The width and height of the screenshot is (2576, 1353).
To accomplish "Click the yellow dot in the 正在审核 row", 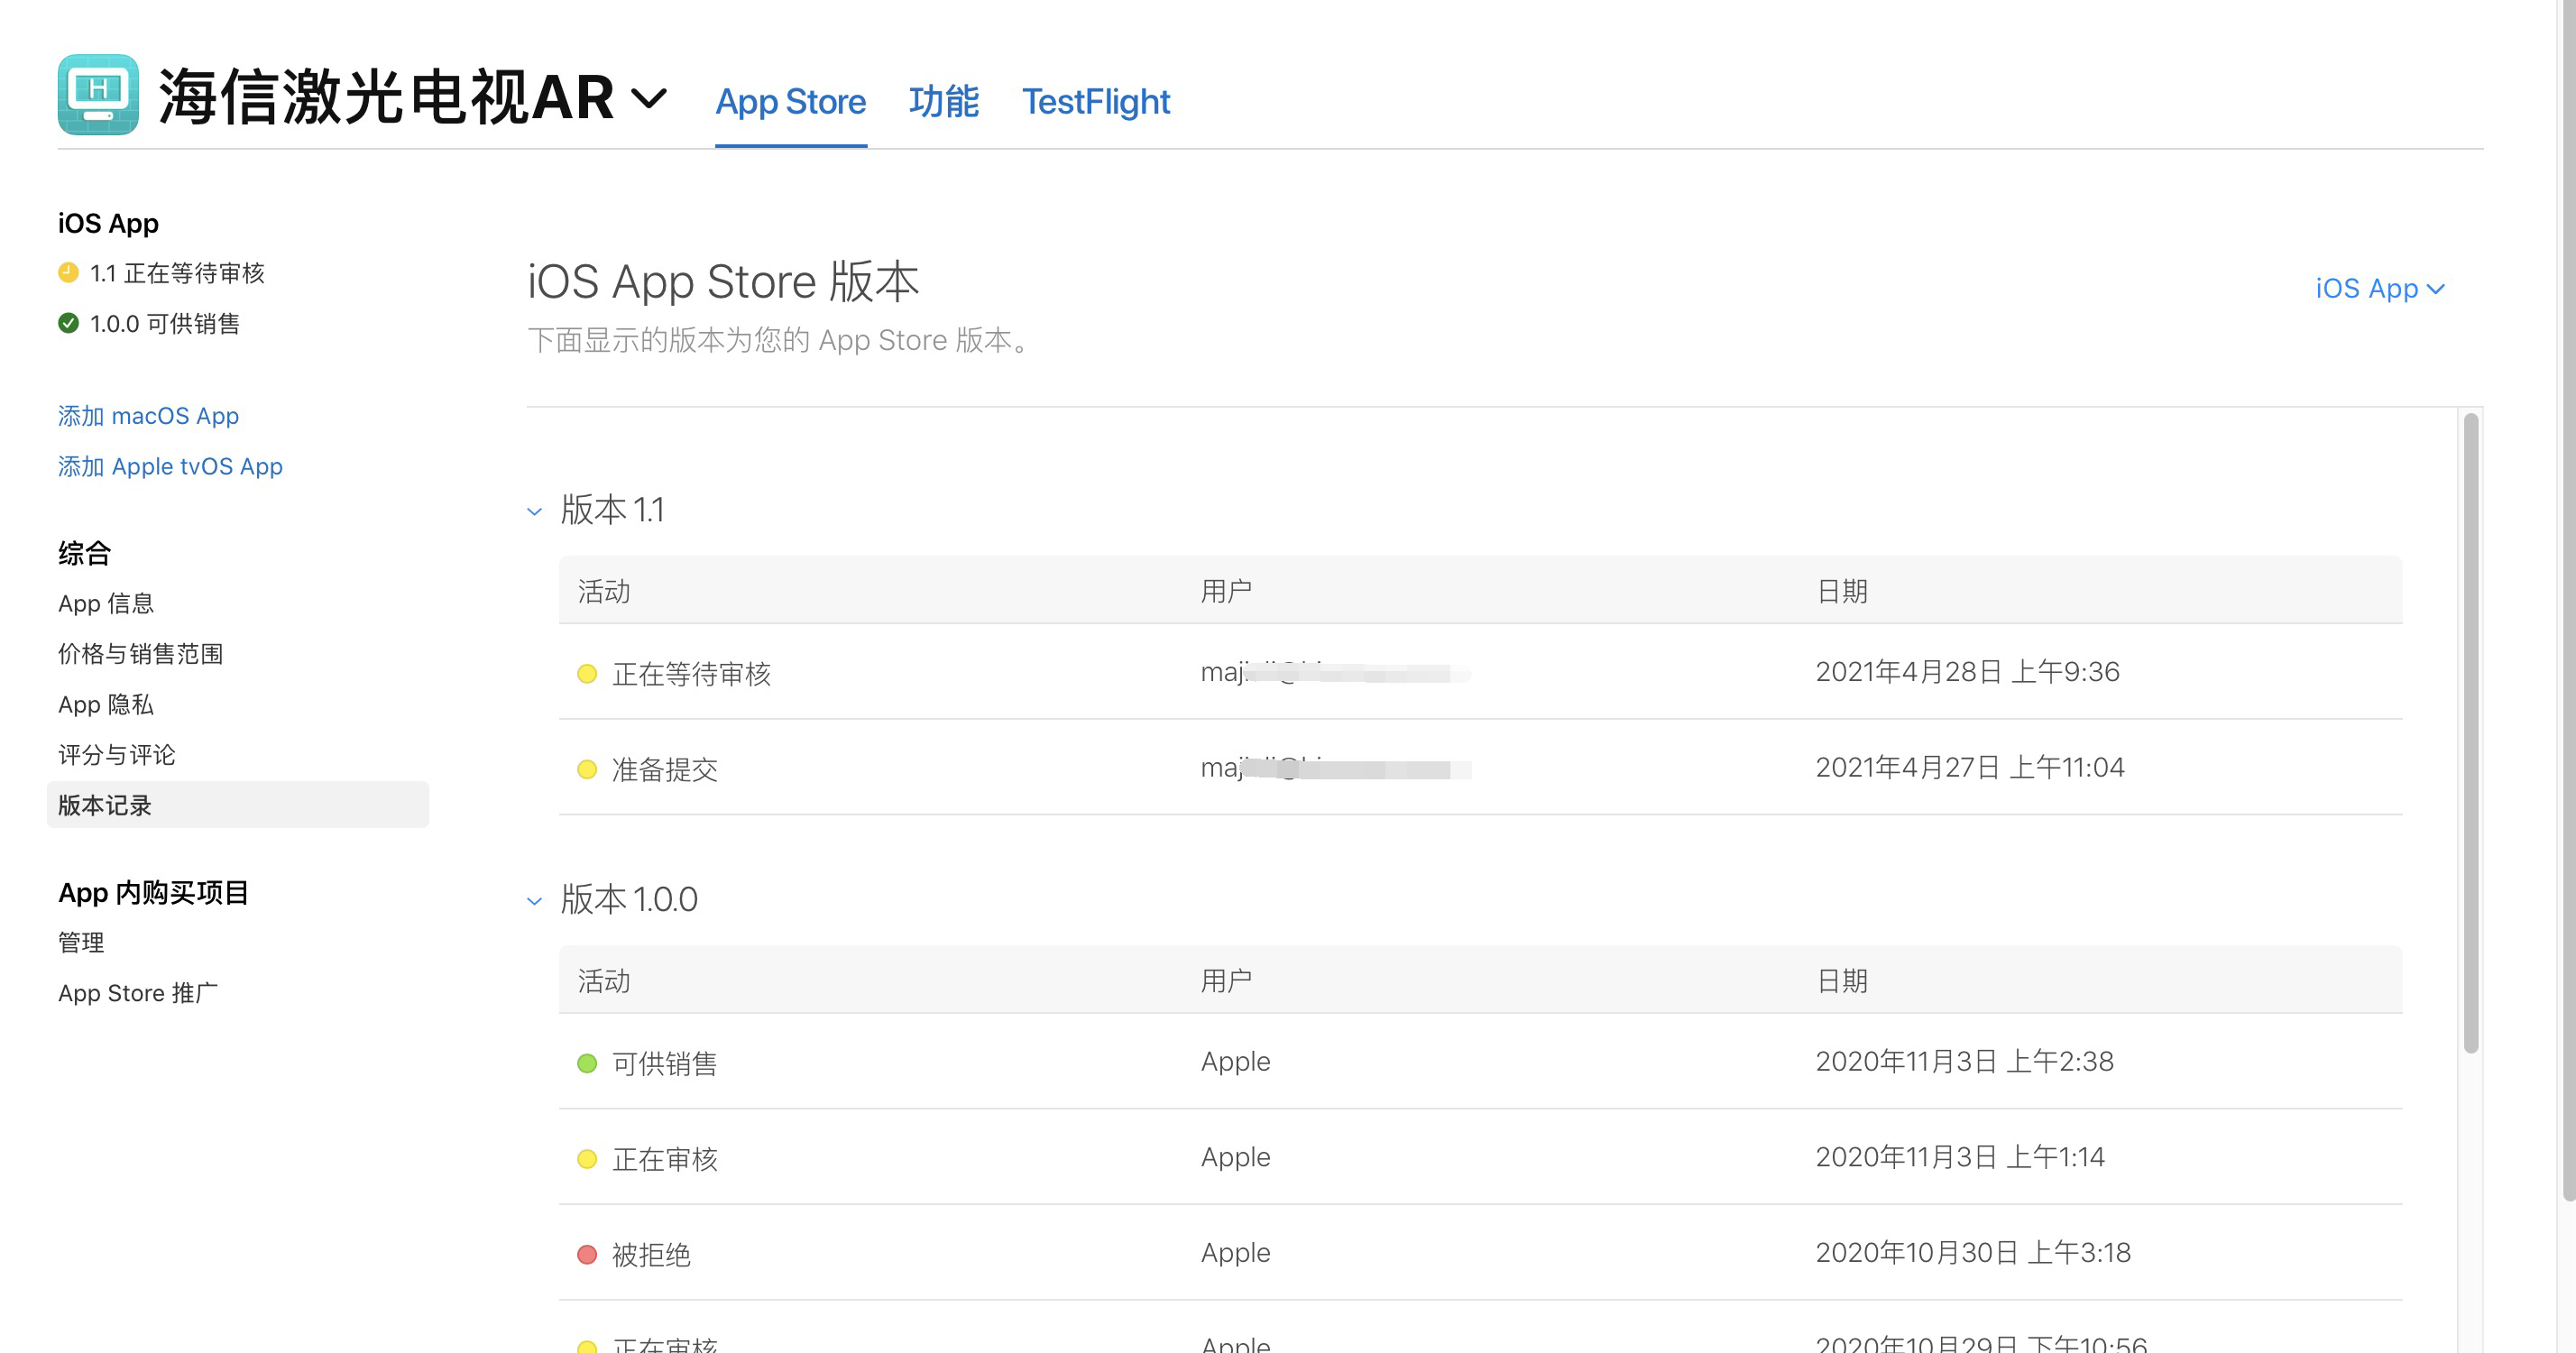I will tap(587, 1158).
